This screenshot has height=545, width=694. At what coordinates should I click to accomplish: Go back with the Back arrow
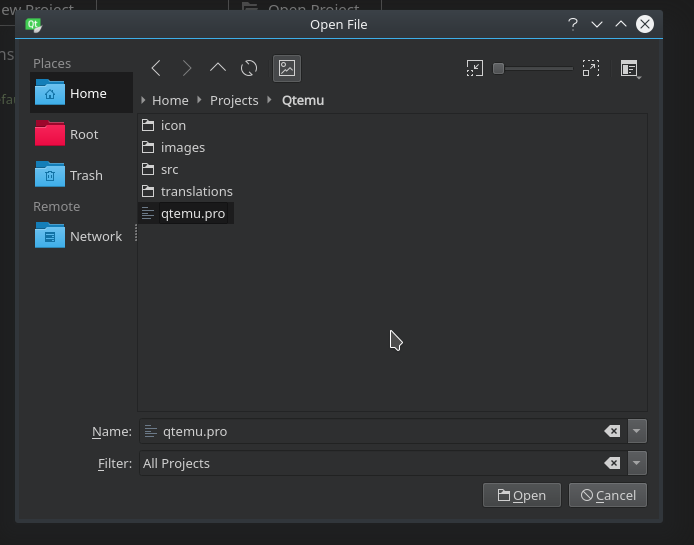click(x=156, y=68)
